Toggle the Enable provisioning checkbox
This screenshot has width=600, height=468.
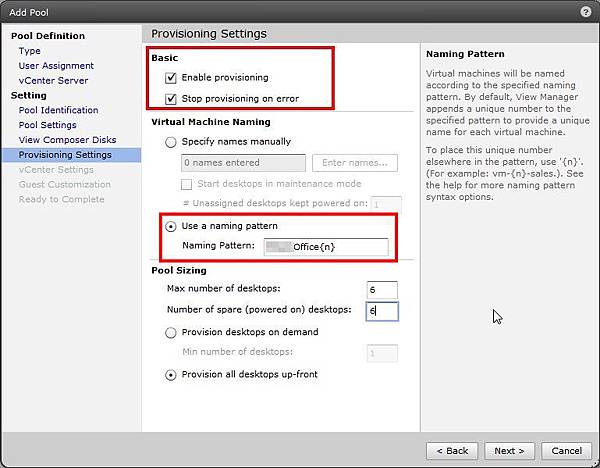170,78
